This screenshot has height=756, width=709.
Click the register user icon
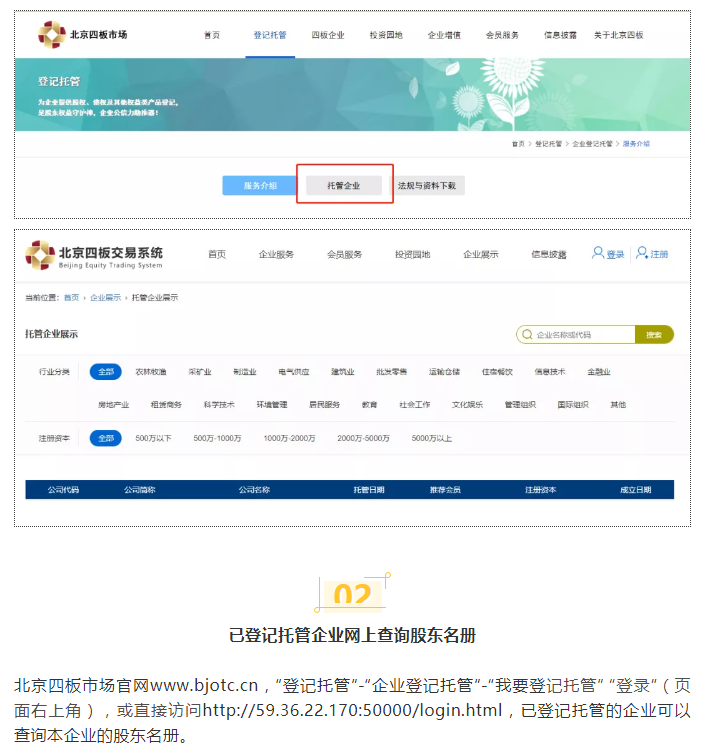642,253
